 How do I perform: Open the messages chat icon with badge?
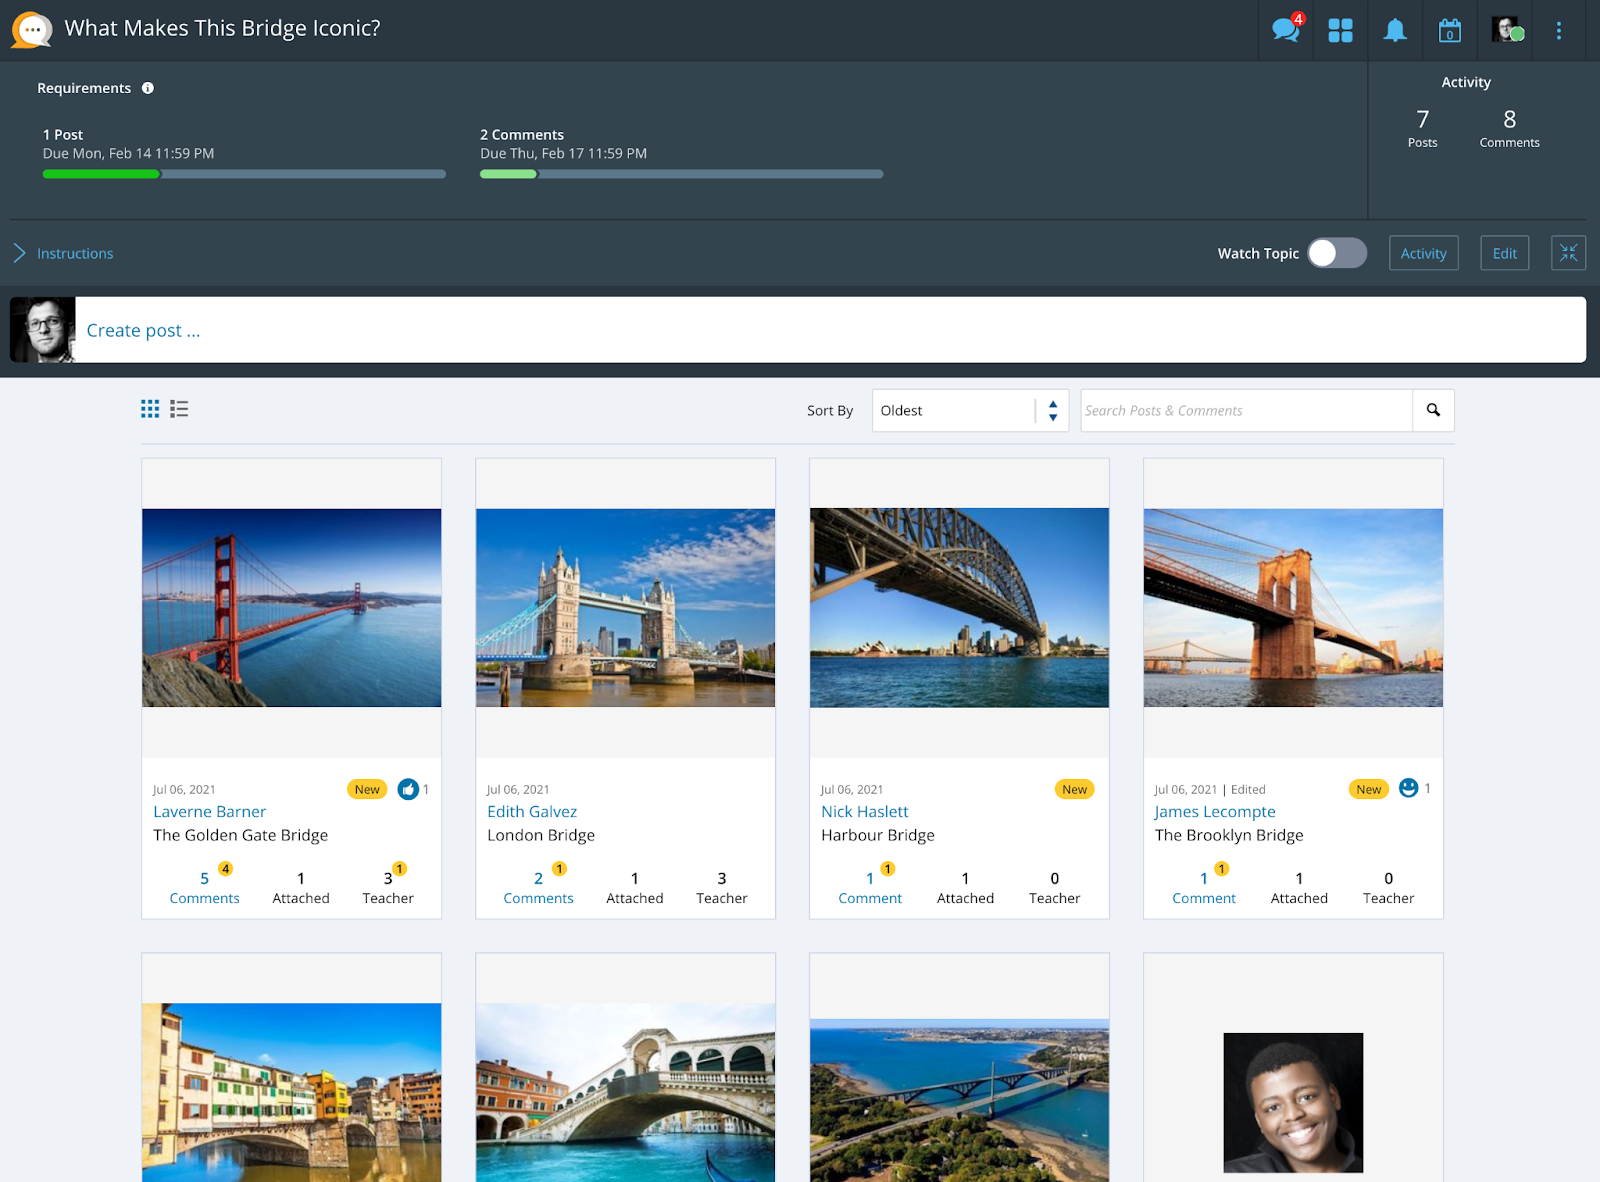[1286, 29]
